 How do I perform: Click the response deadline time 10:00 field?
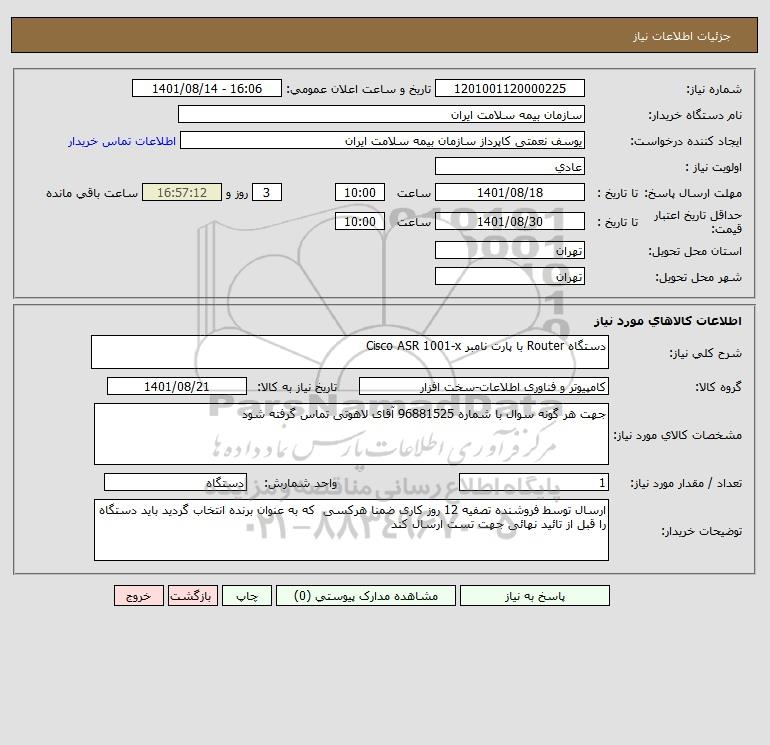(359, 193)
